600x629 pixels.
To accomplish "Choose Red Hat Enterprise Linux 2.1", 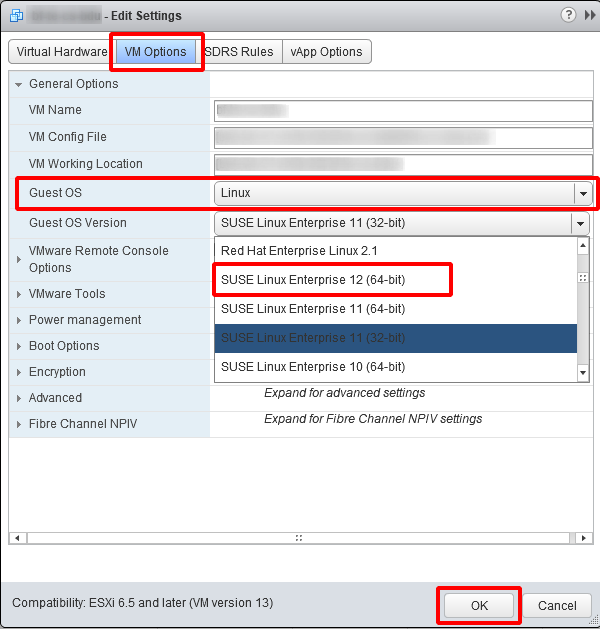I will click(395, 251).
